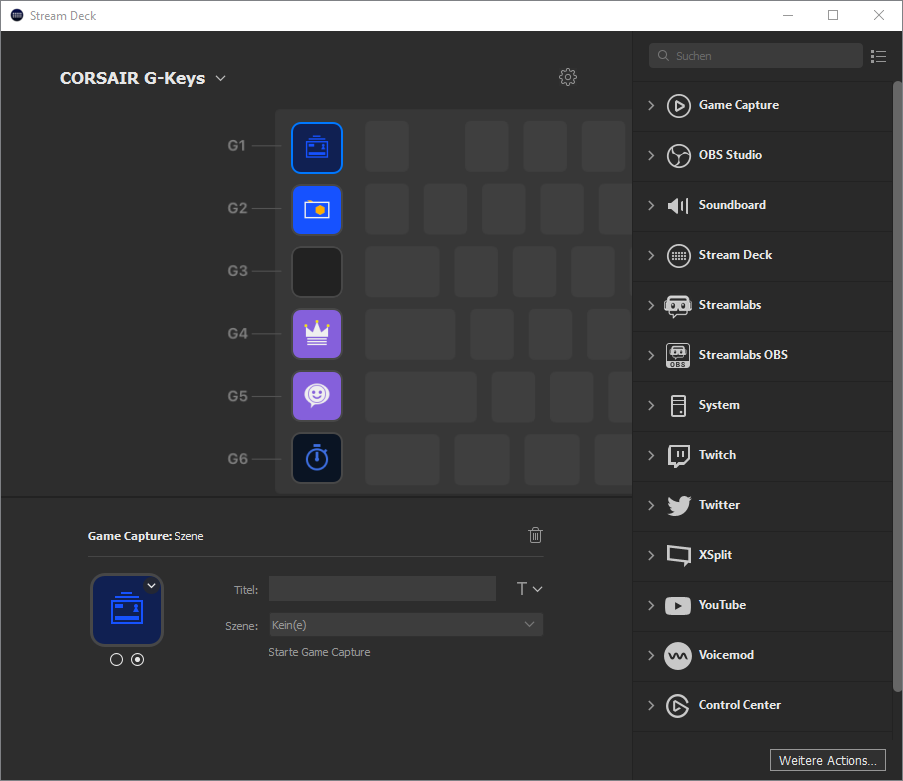
Task: Select the G2 blue folder key
Action: tap(317, 210)
